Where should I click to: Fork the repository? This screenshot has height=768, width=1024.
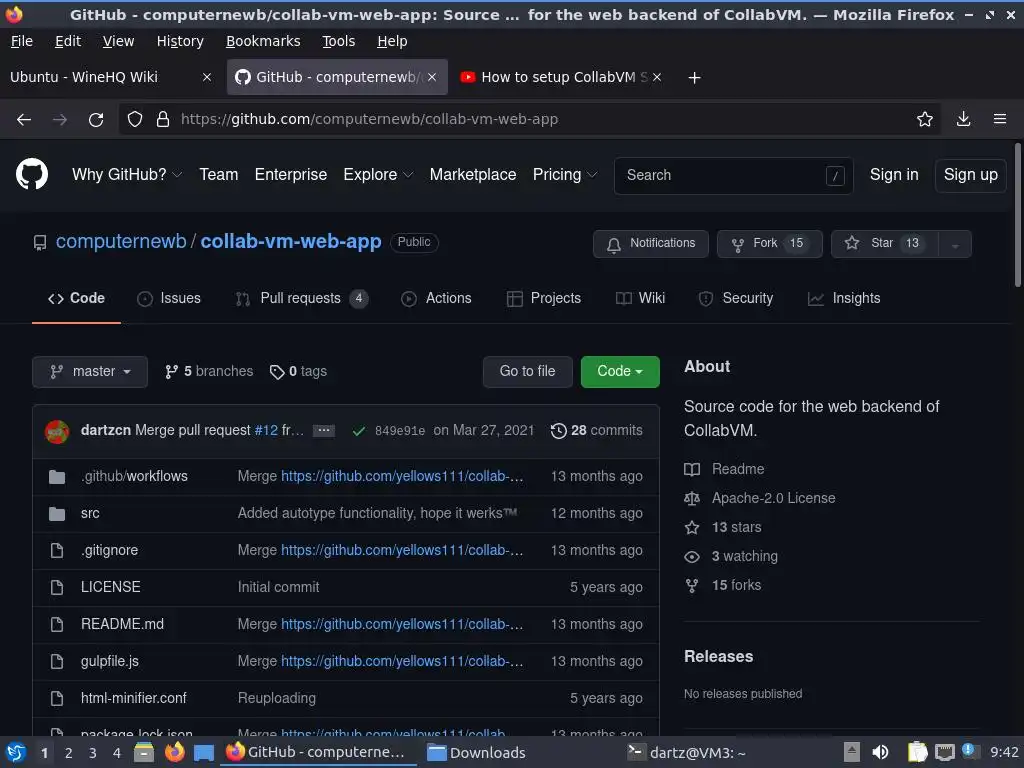pyautogui.click(x=769, y=244)
